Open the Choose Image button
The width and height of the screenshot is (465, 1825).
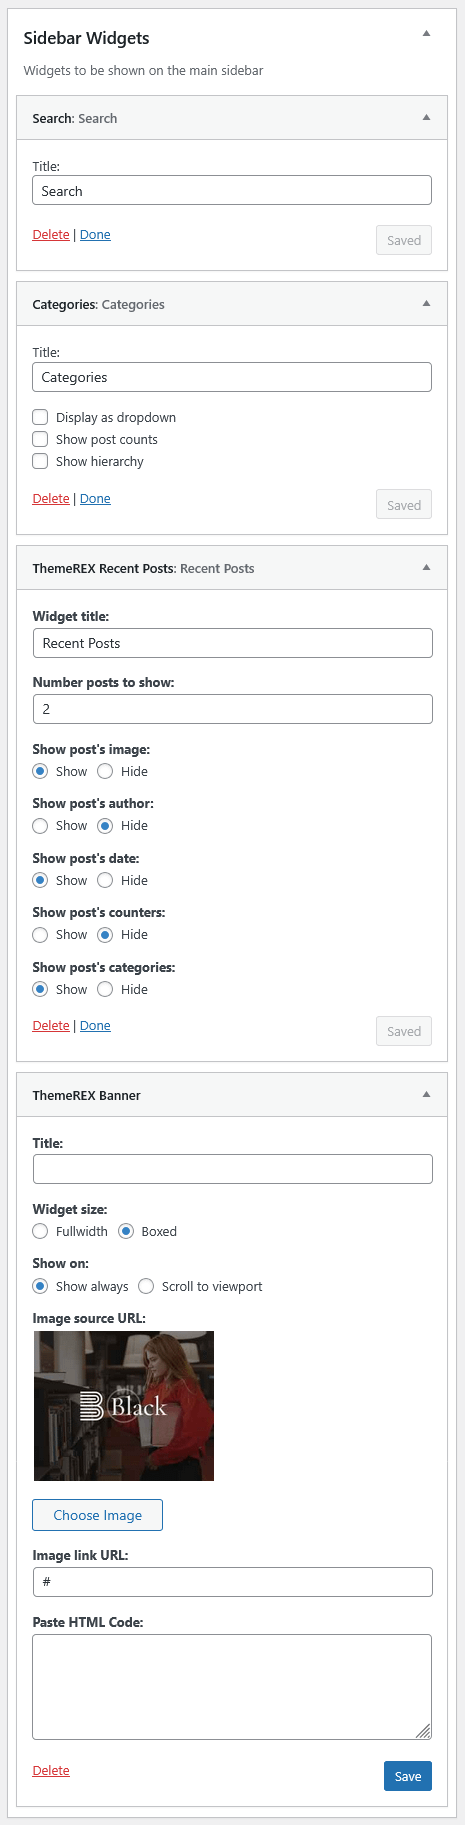97,1515
